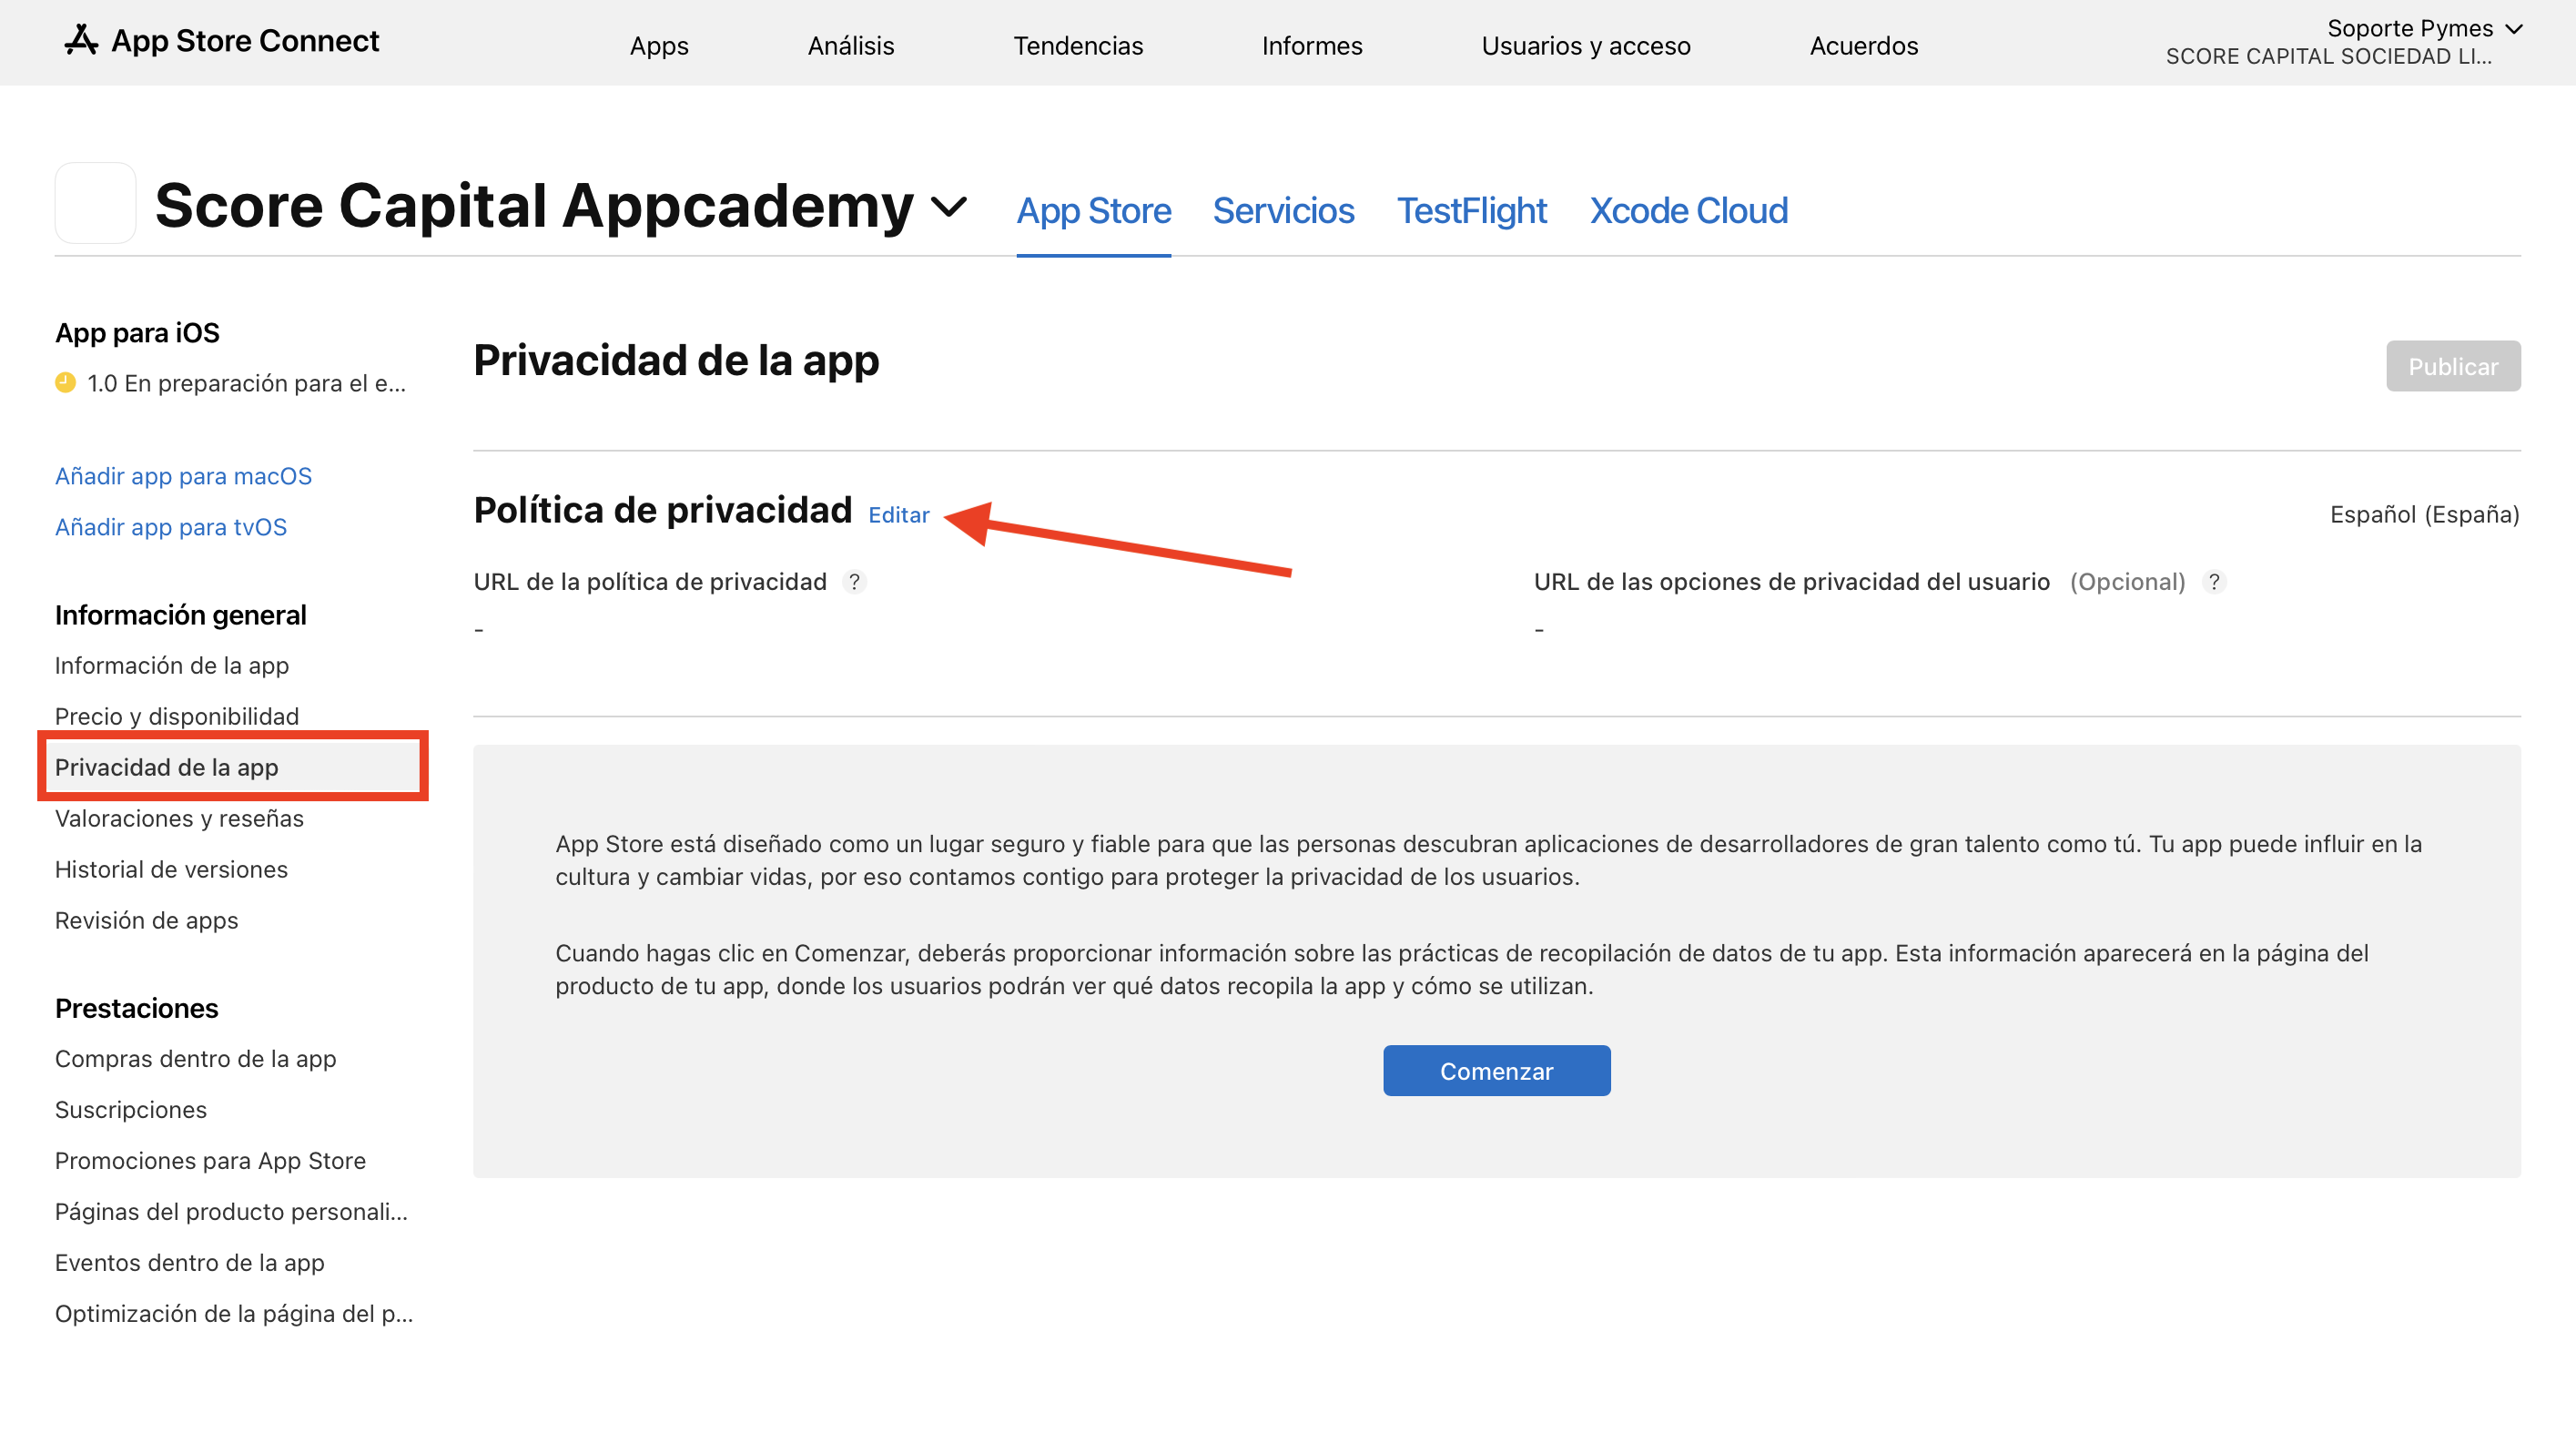Click the App Store Connect logo icon
2576x1433 pixels.
[x=81, y=40]
